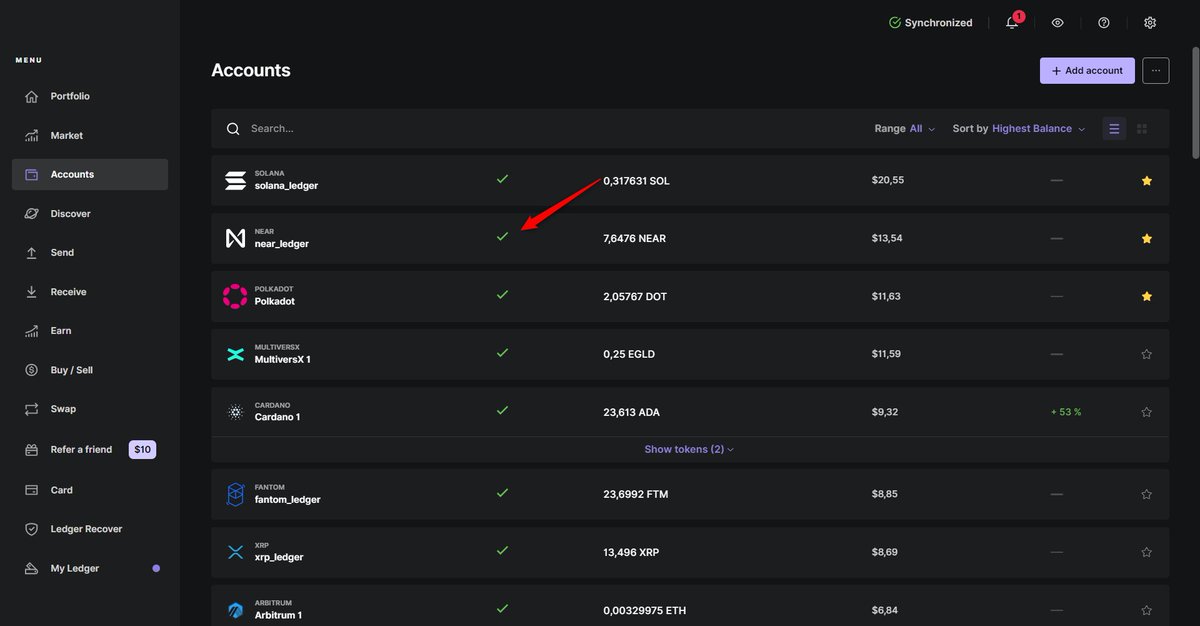The height and width of the screenshot is (626, 1200).
Task: Open Send in the sidebar
Action: [90, 253]
